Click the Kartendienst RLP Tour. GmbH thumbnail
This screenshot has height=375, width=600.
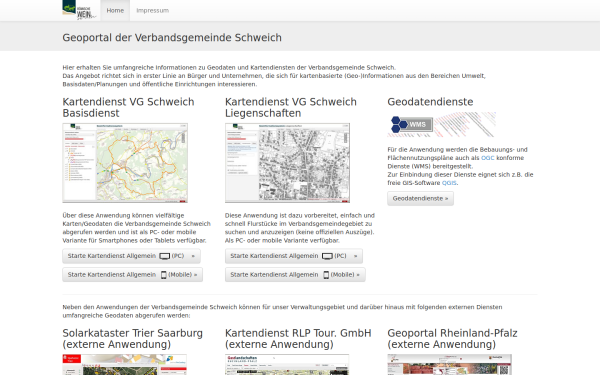click(287, 365)
